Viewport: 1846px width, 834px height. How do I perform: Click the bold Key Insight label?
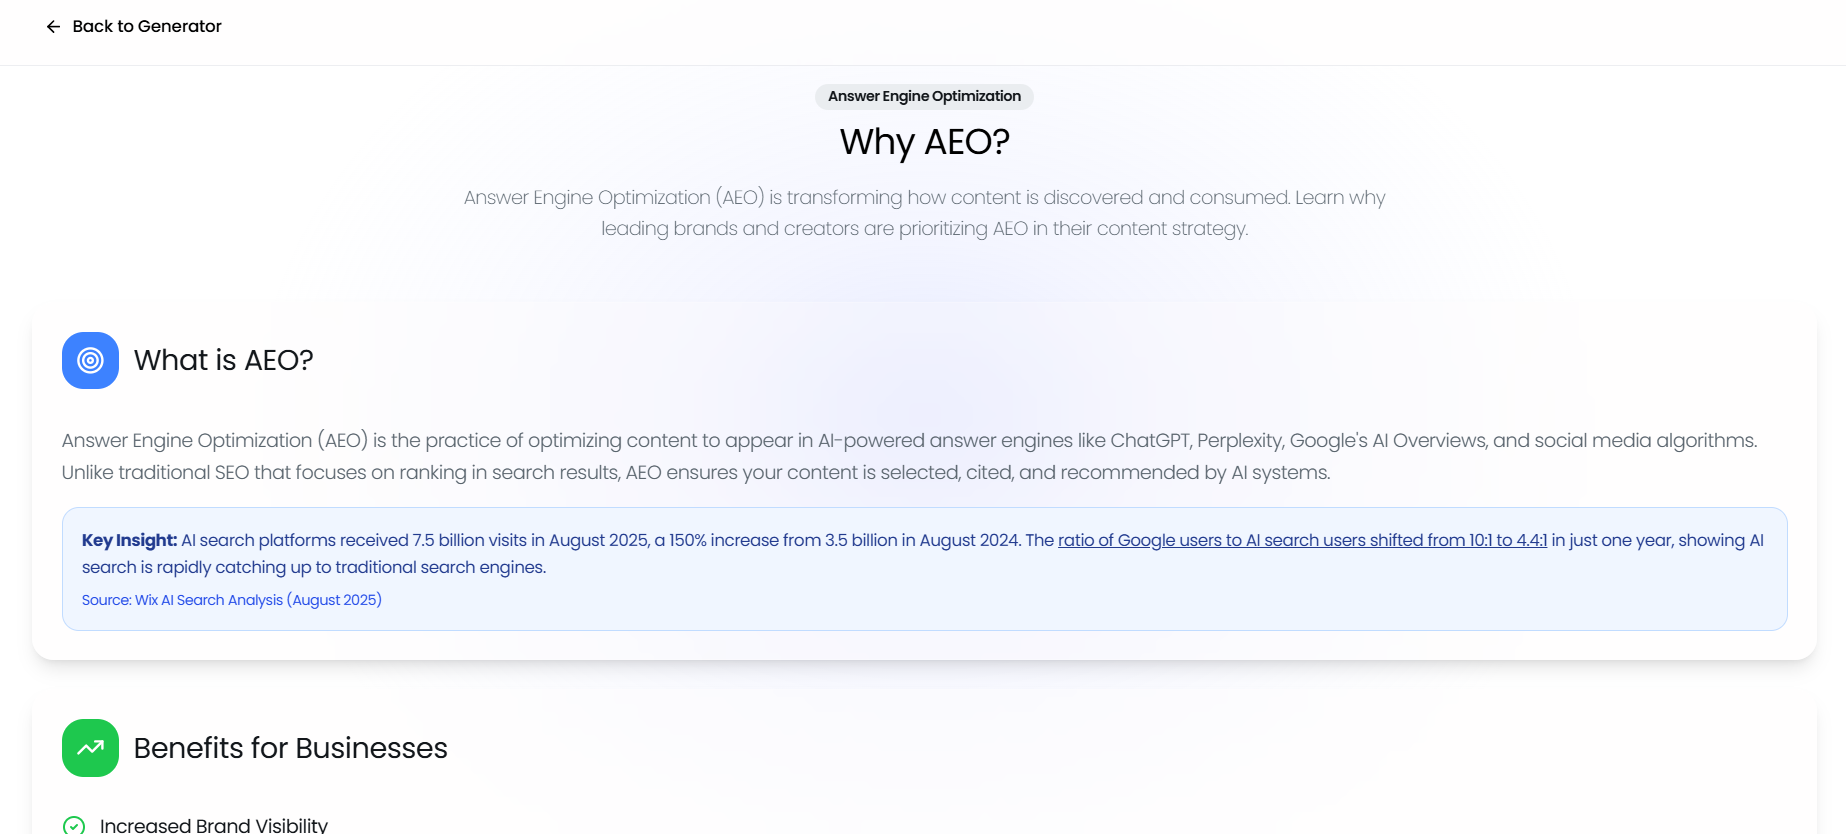click(x=129, y=540)
